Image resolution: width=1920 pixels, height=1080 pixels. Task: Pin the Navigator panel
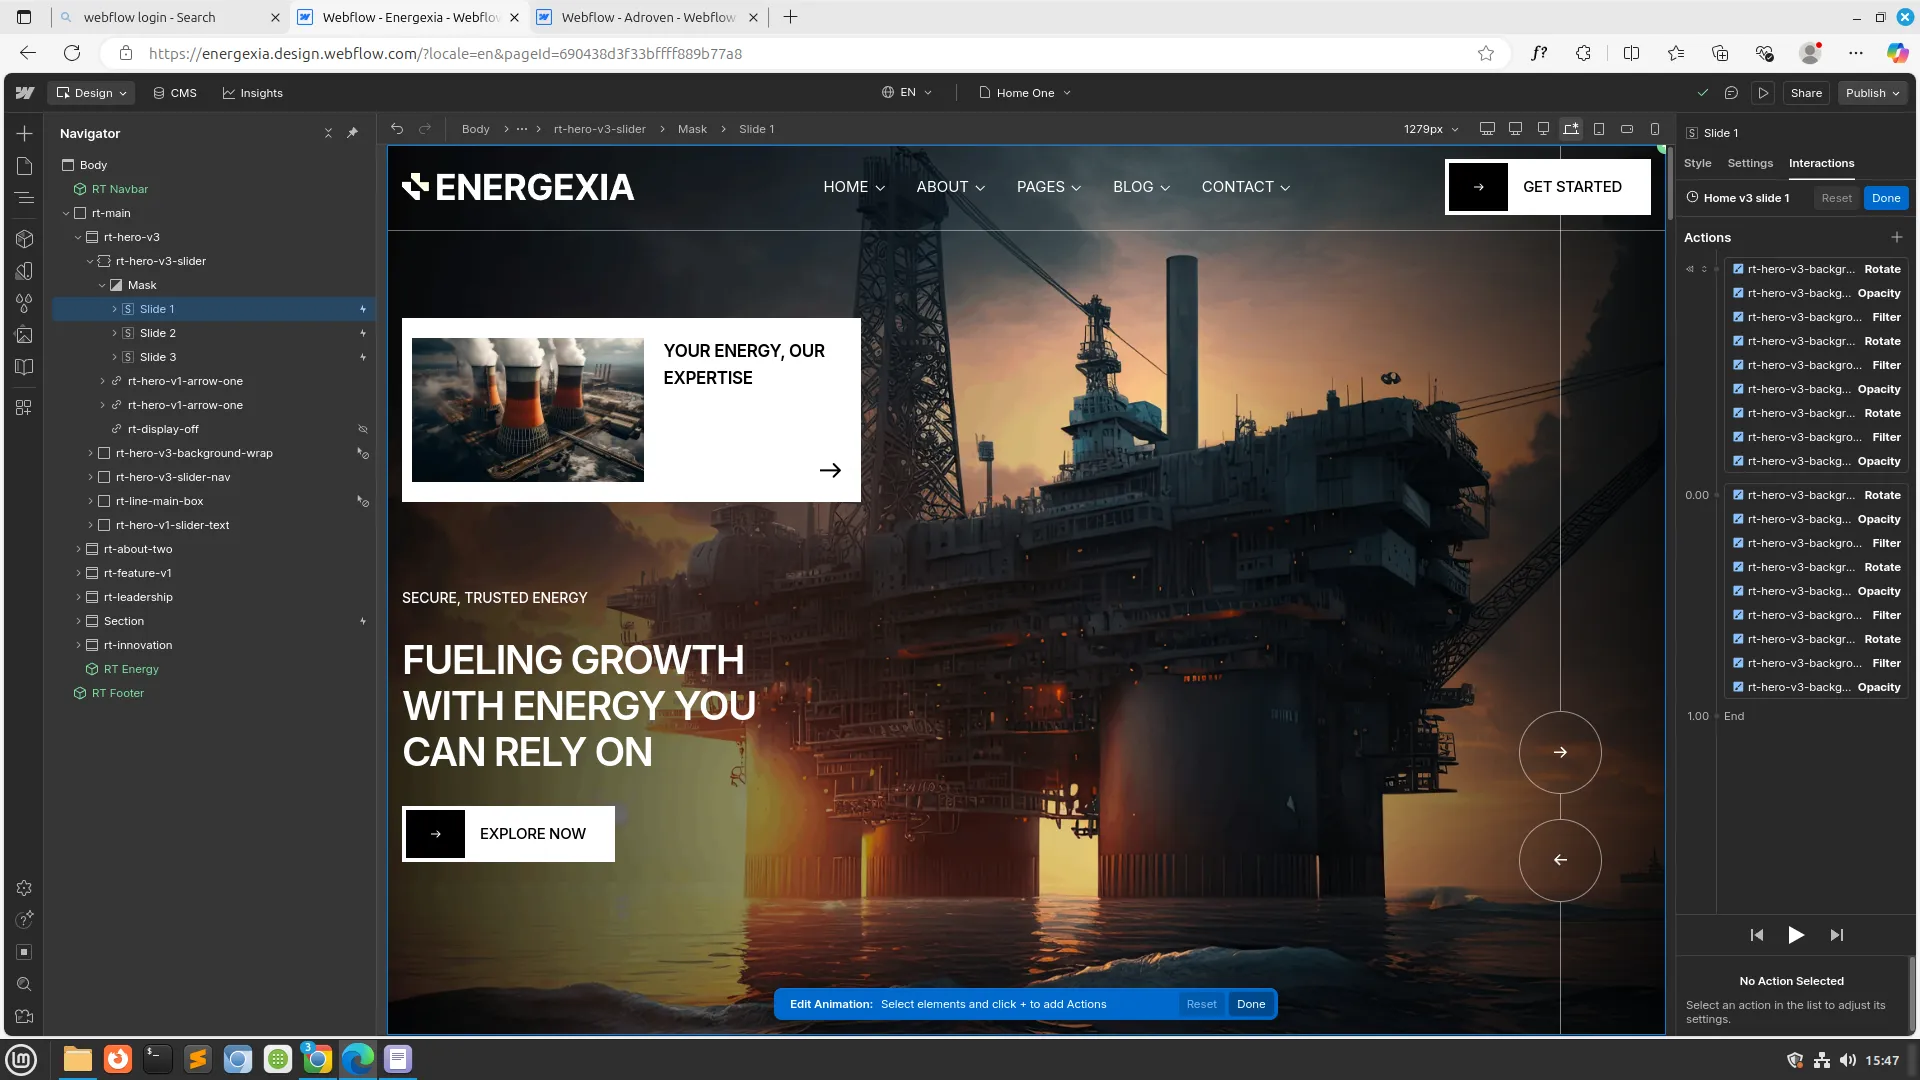click(352, 133)
